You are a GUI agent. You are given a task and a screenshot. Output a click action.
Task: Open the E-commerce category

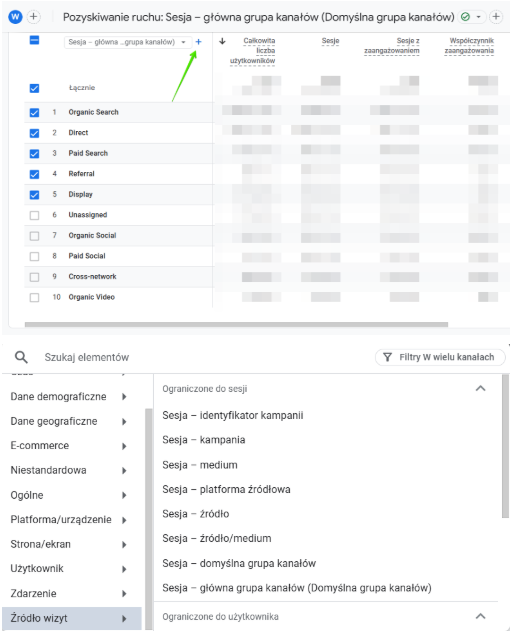pyautogui.click(x=72, y=446)
